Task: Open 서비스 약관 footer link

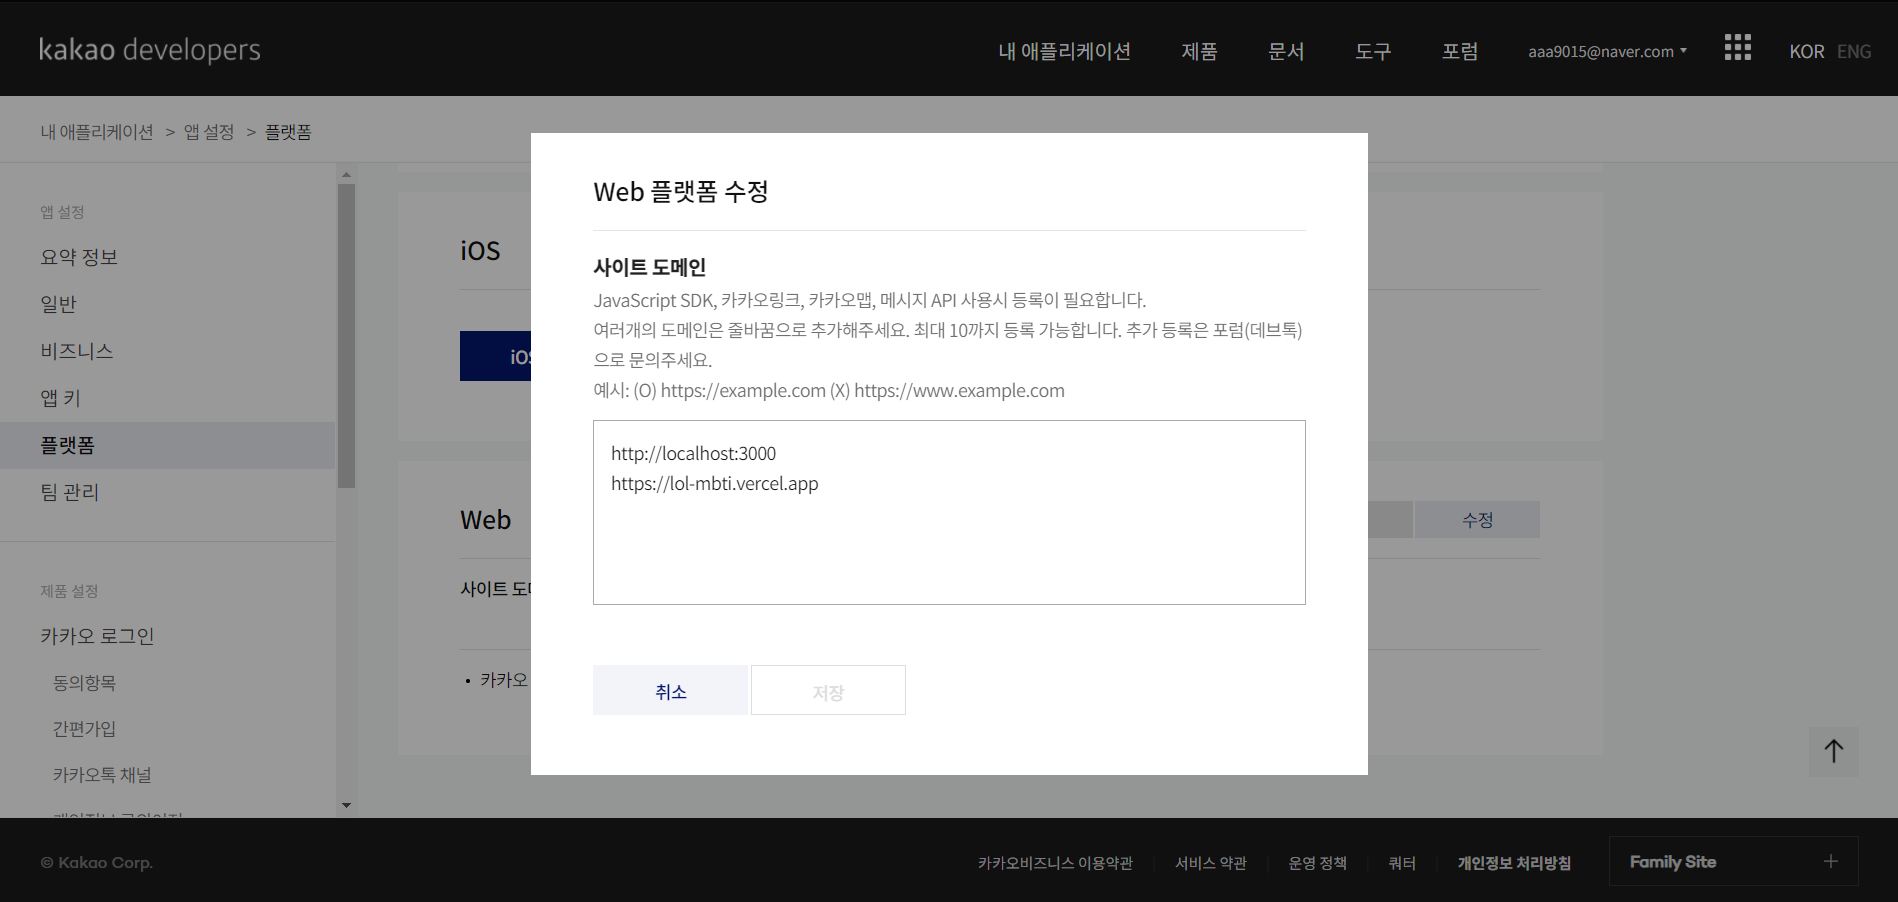Action: point(1211,863)
